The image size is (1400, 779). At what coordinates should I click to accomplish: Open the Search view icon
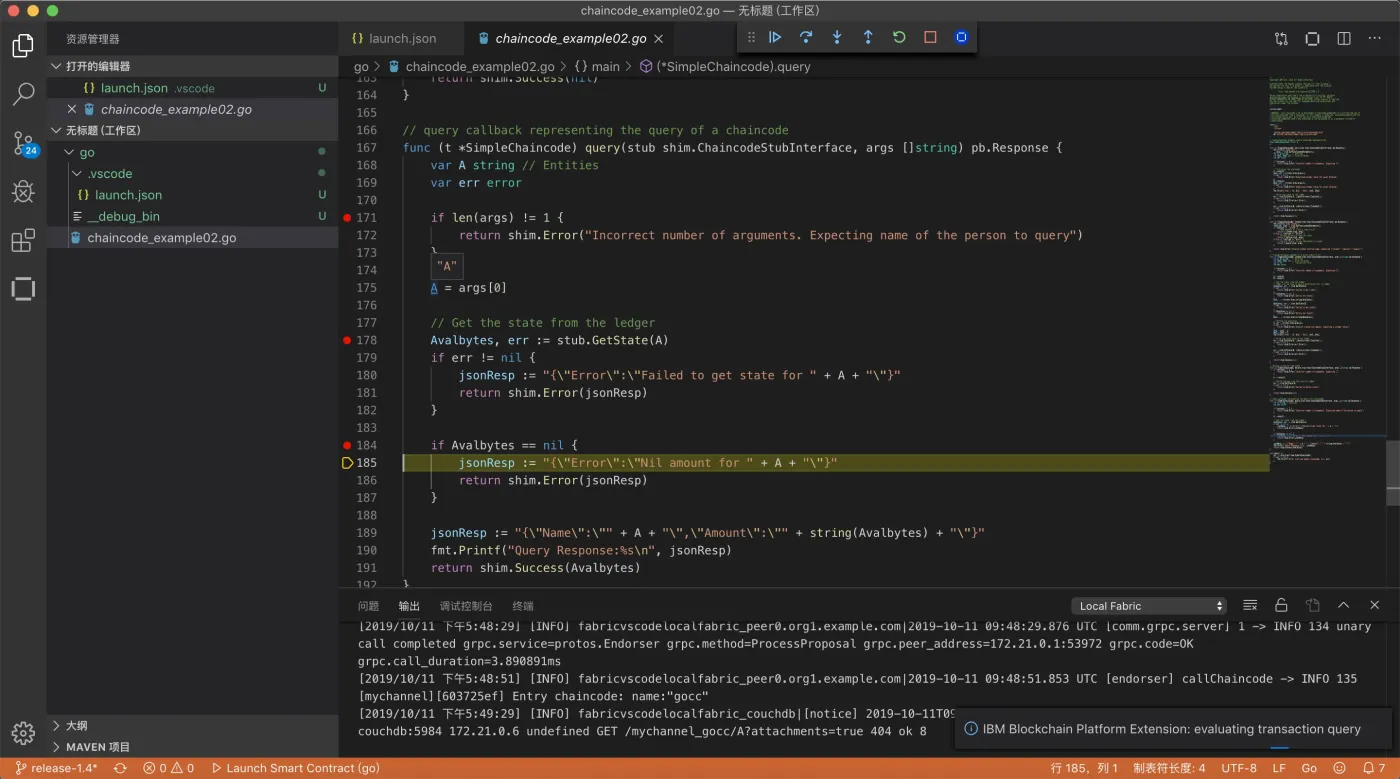coord(23,95)
